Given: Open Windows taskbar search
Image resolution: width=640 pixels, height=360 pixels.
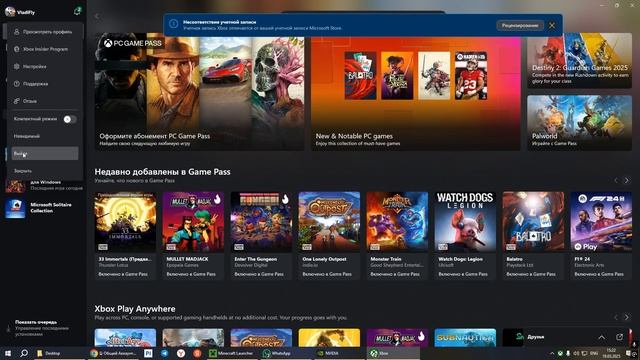Looking at the screenshot, I should coord(24,353).
